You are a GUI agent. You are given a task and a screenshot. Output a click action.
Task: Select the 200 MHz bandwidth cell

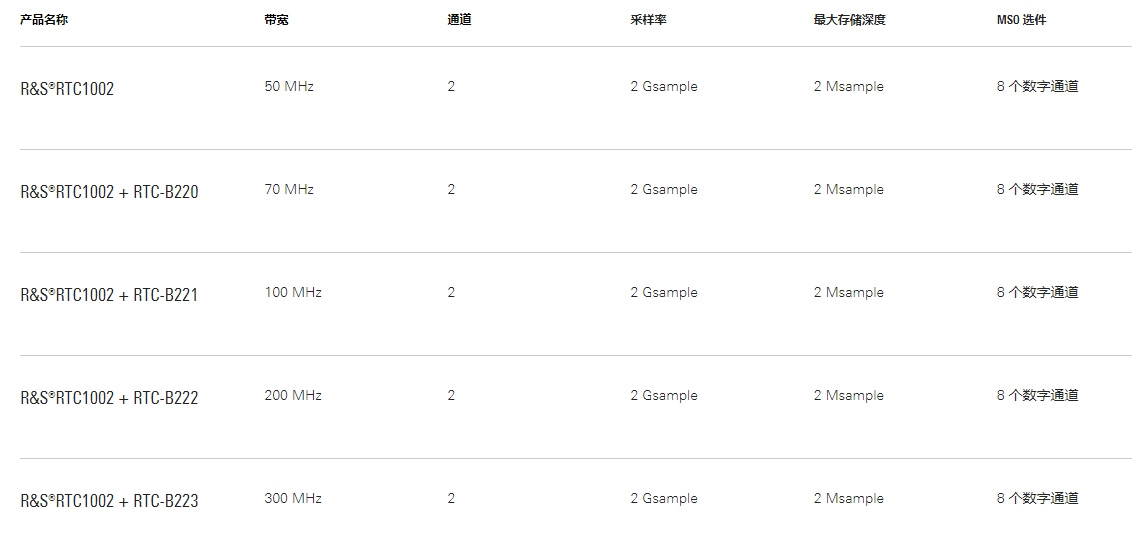coord(293,396)
